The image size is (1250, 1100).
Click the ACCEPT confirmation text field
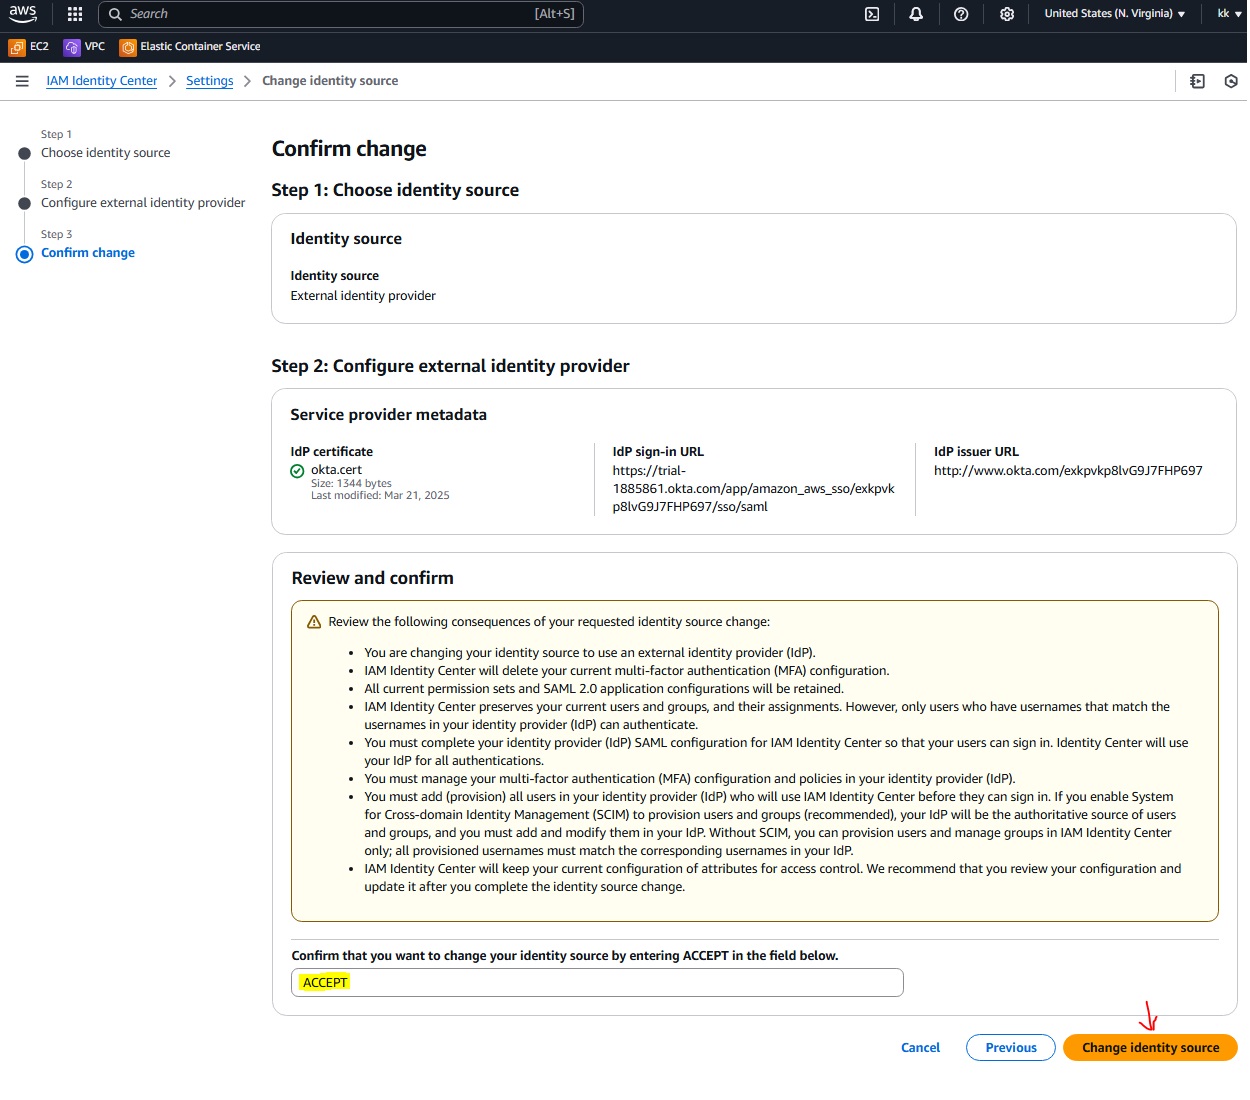pyautogui.click(x=597, y=983)
